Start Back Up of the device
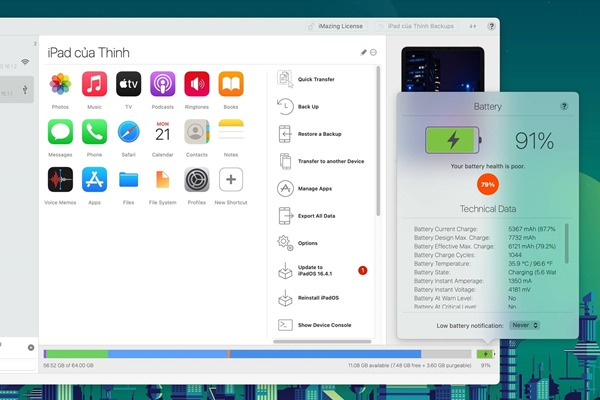 pos(308,106)
